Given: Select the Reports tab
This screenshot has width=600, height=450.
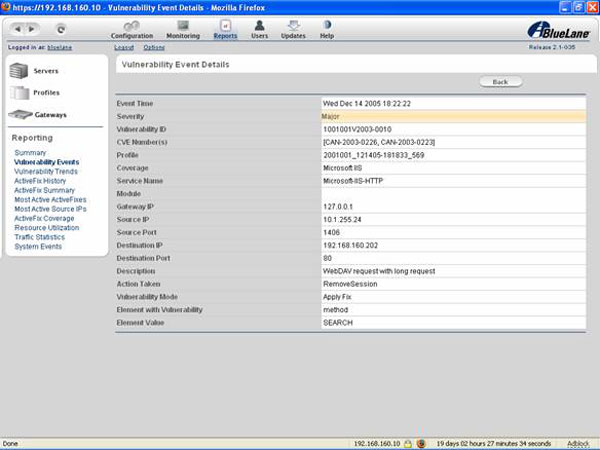Looking at the screenshot, I should tap(225, 28).
